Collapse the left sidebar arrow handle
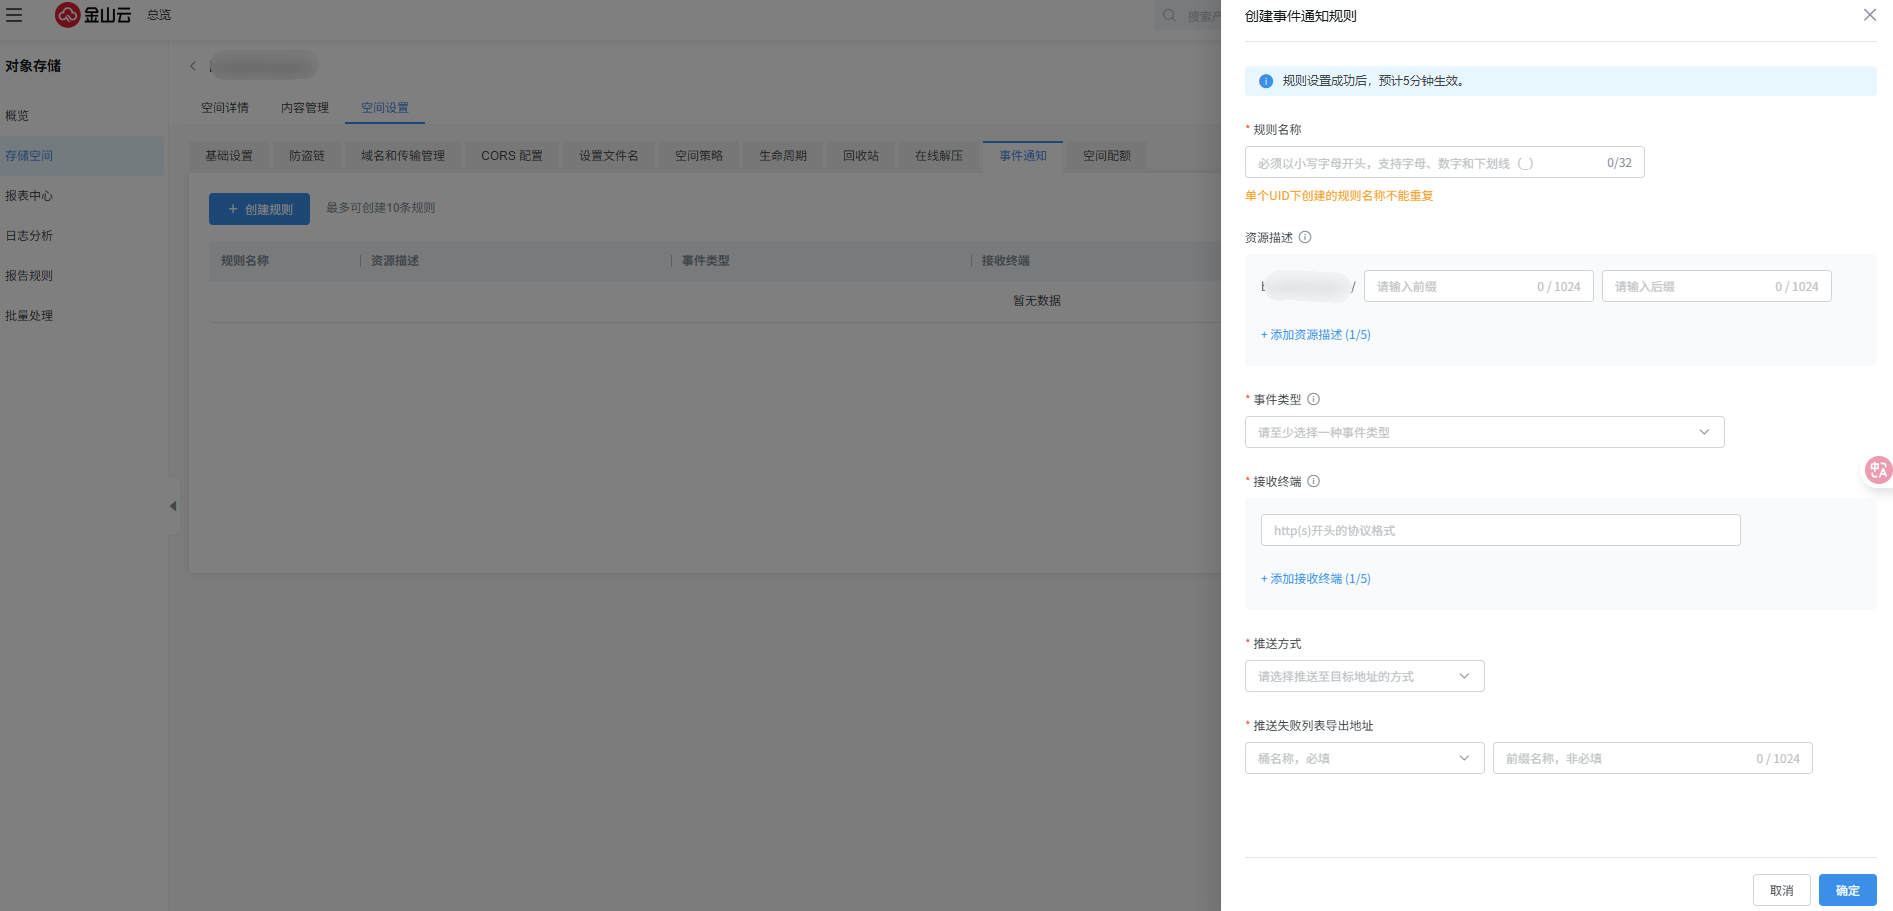Screen dimensions: 1893x911 tap(173, 506)
